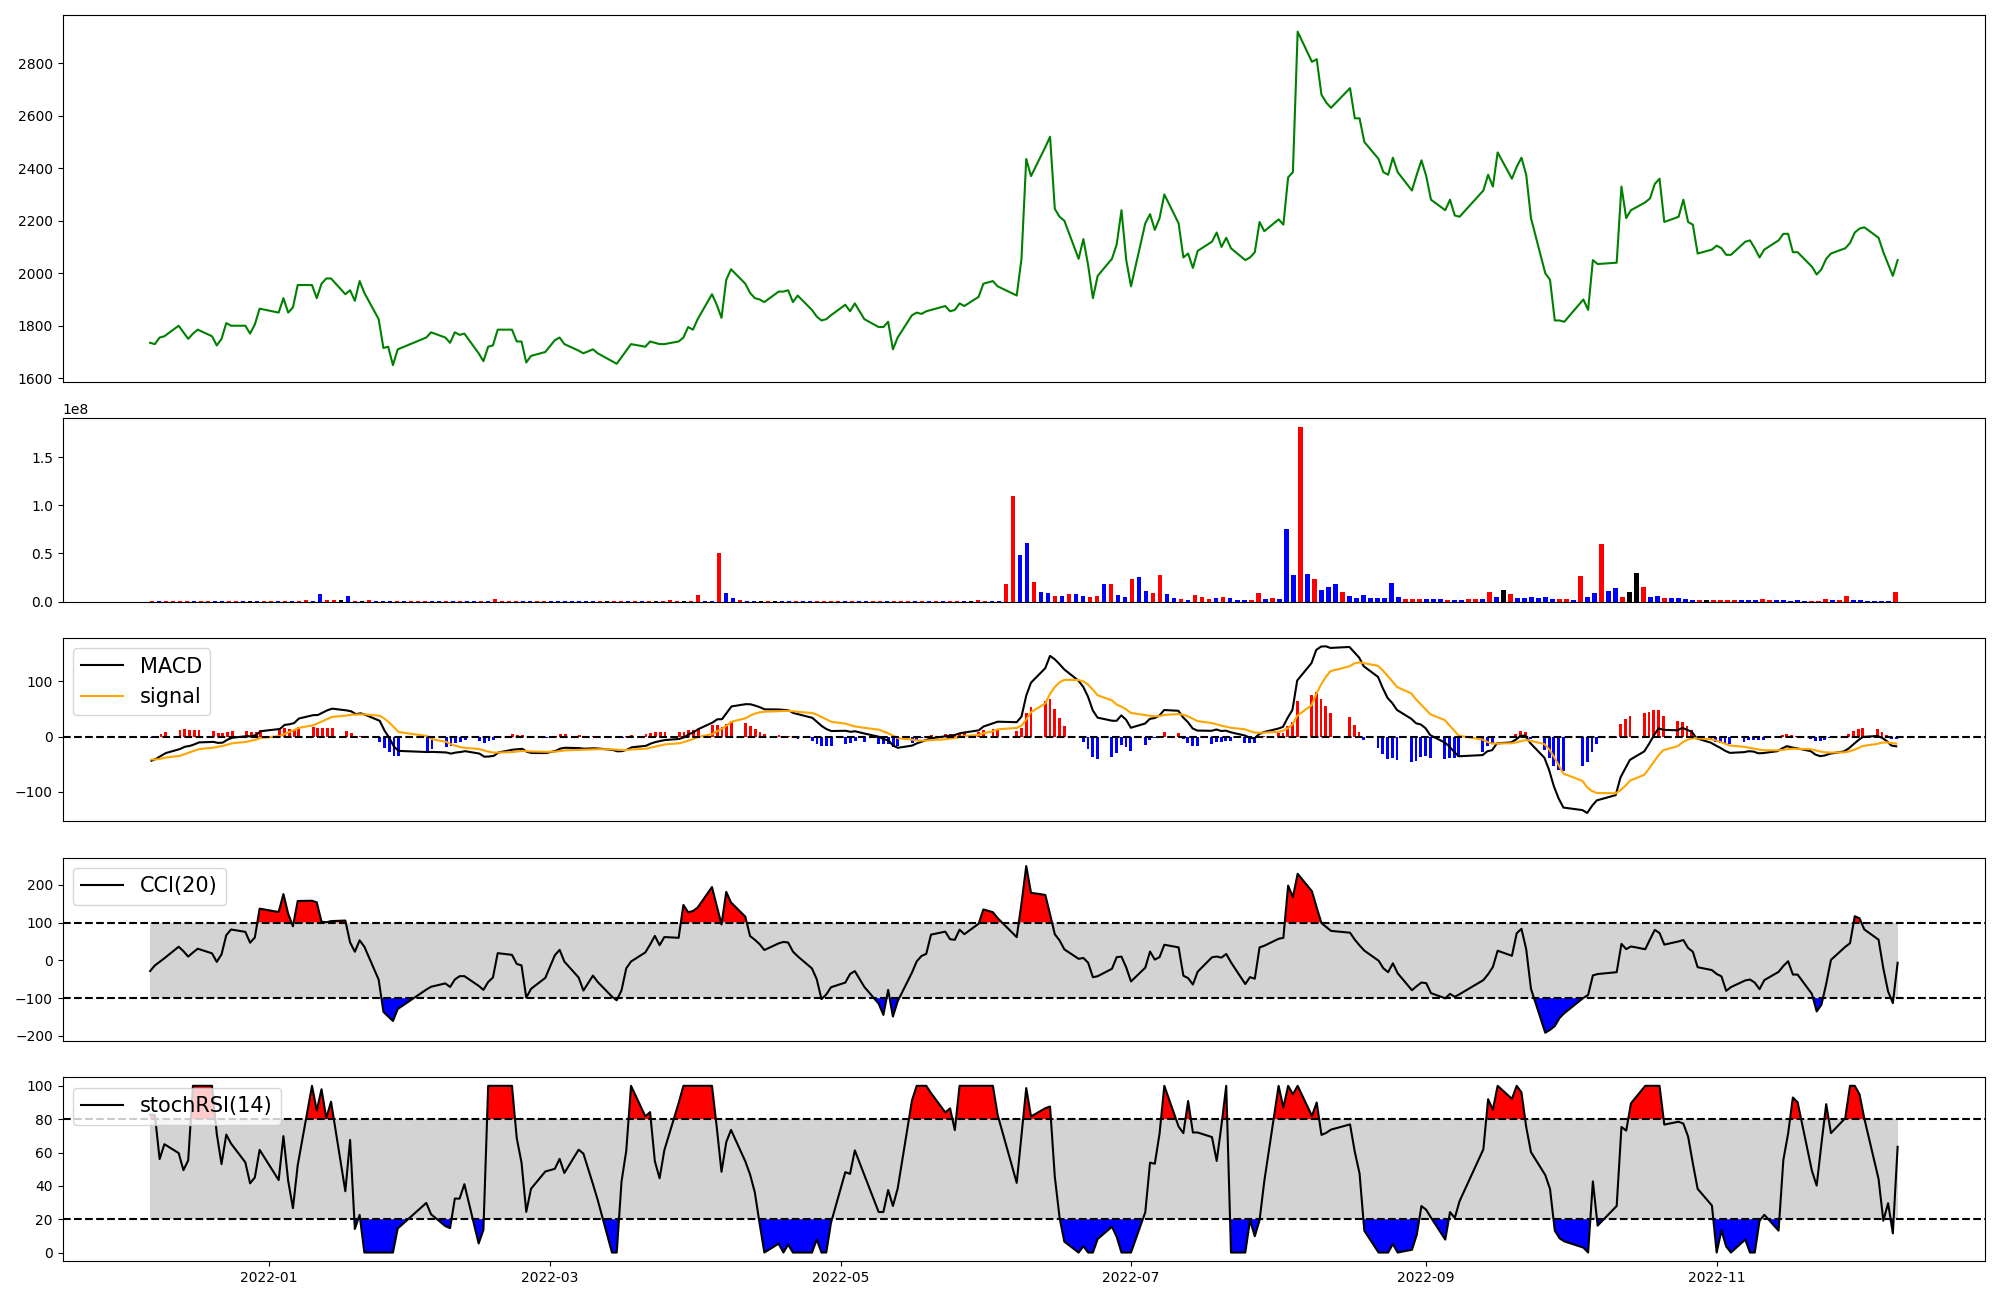This screenshot has width=2000, height=1300.
Task: Select the black MACD line swatch in legend
Action: (102, 666)
